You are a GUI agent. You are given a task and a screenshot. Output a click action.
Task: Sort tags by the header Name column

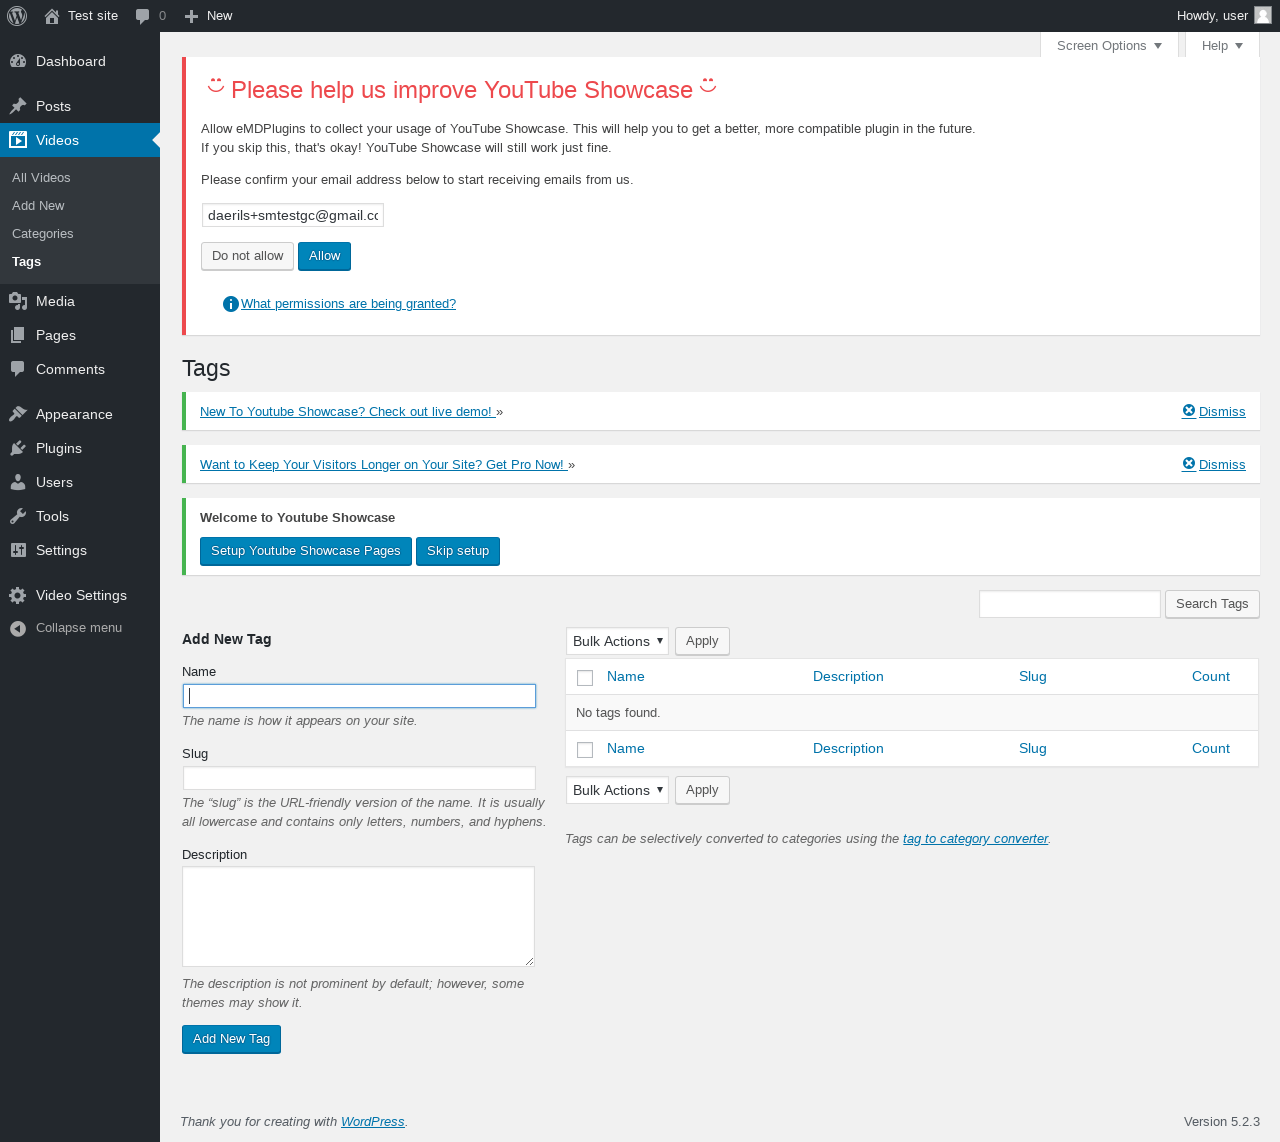(626, 676)
